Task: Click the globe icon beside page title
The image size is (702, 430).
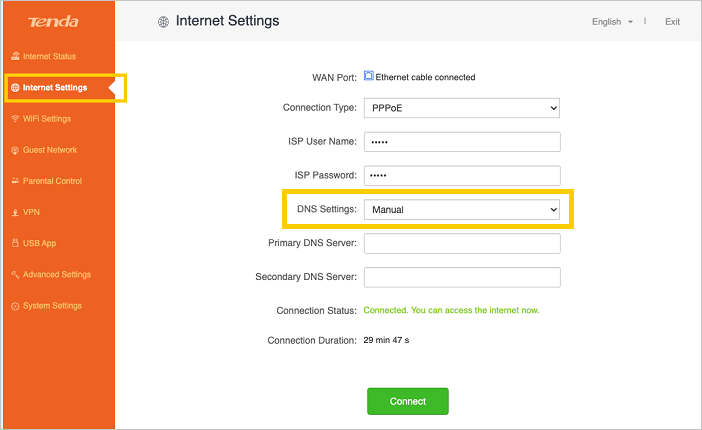Action: pyautogui.click(x=163, y=21)
